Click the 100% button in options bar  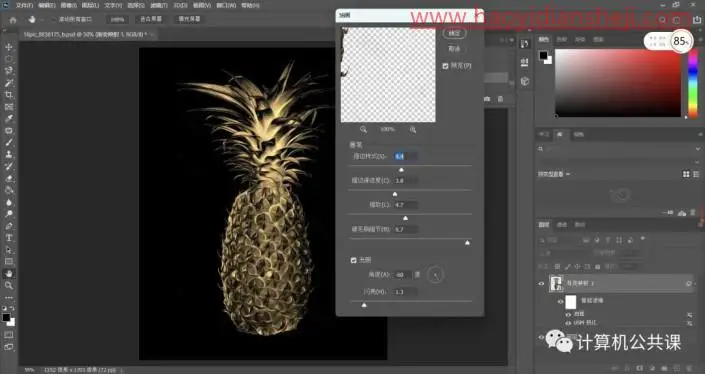point(117,19)
